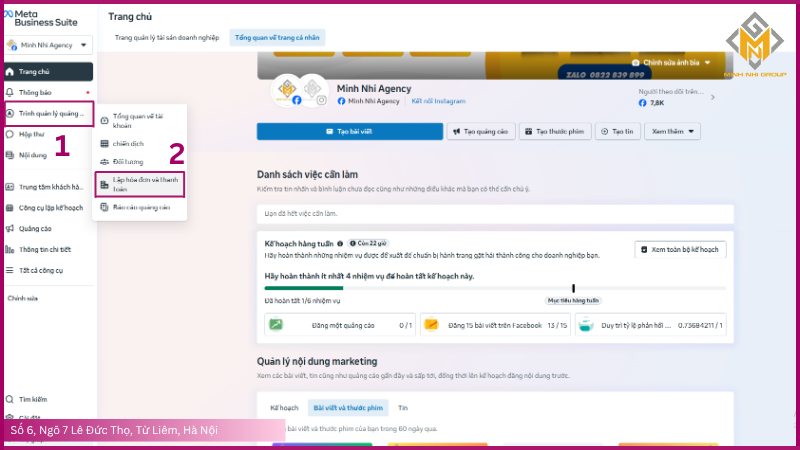800x450 pixels.
Task: Open Thông báo notifications bell icon
Action: tap(10, 93)
